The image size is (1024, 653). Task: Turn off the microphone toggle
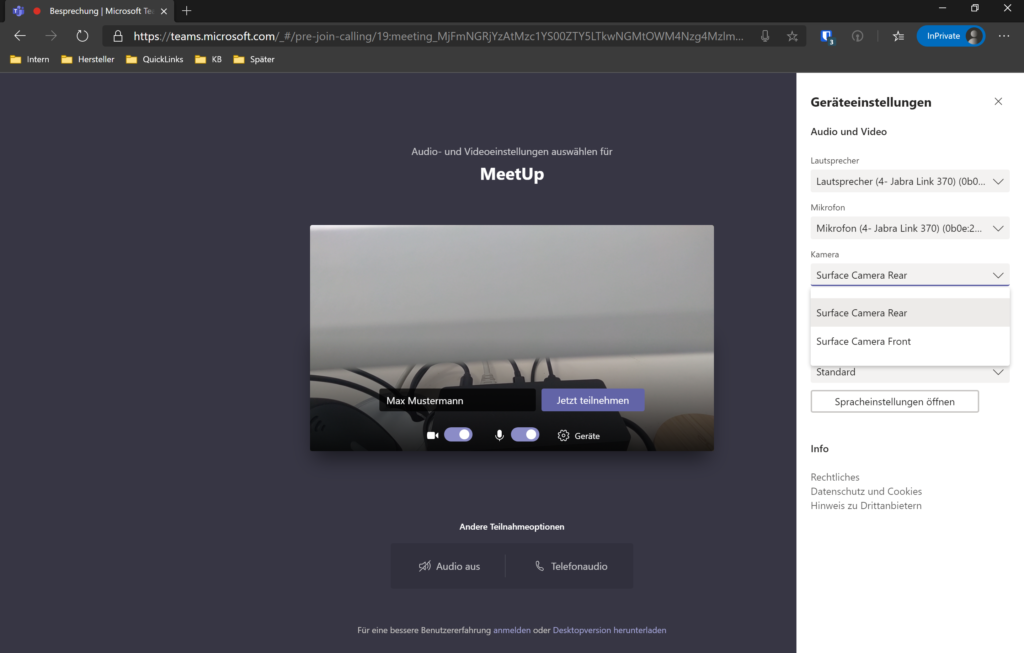[525, 435]
